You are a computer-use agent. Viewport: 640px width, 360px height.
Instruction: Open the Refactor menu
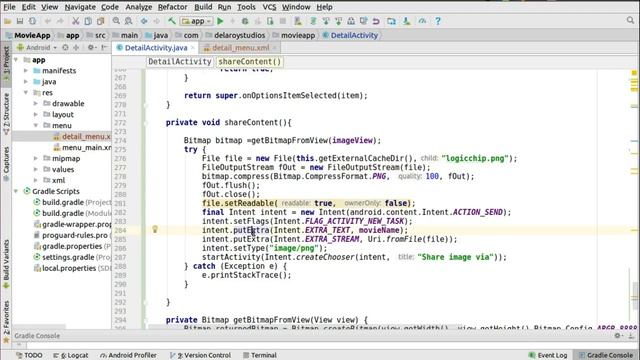click(173, 7)
